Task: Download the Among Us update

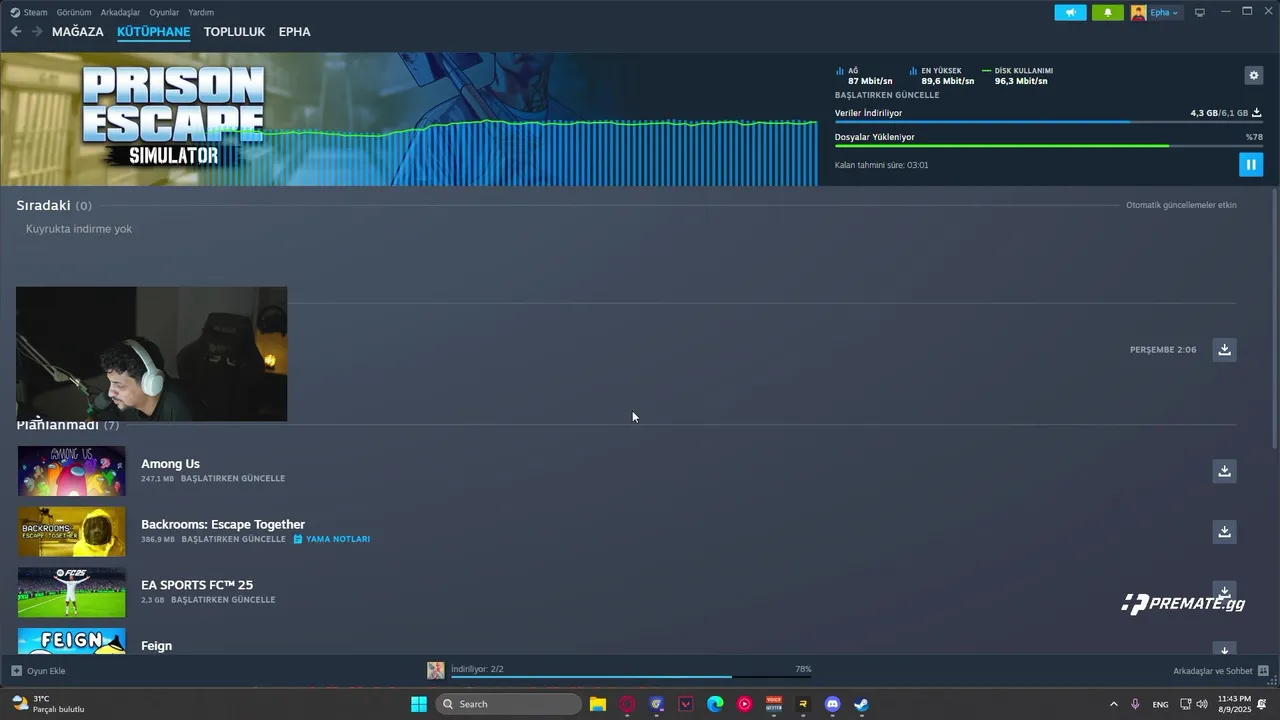Action: pos(1224,470)
